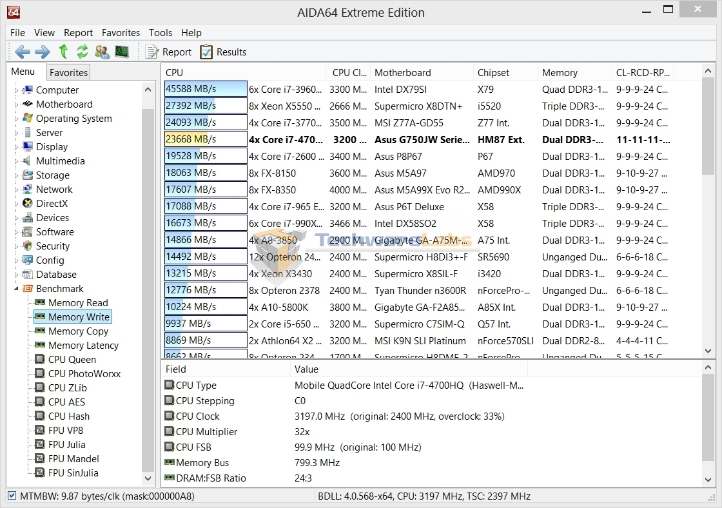Screen dimensions: 722x508
Task: Open the users manager toolbar icon
Action: pyautogui.click(x=102, y=52)
